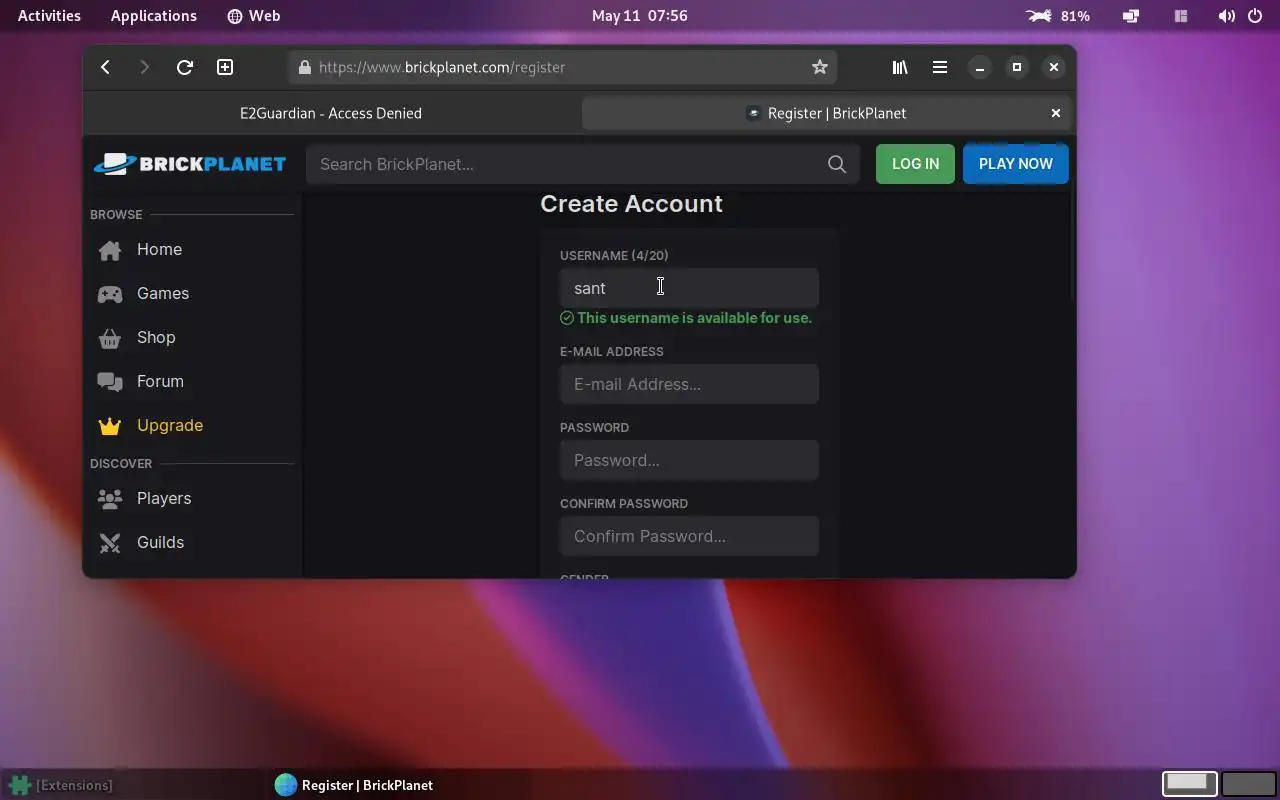
Task: Open the Applications menu
Action: (154, 16)
